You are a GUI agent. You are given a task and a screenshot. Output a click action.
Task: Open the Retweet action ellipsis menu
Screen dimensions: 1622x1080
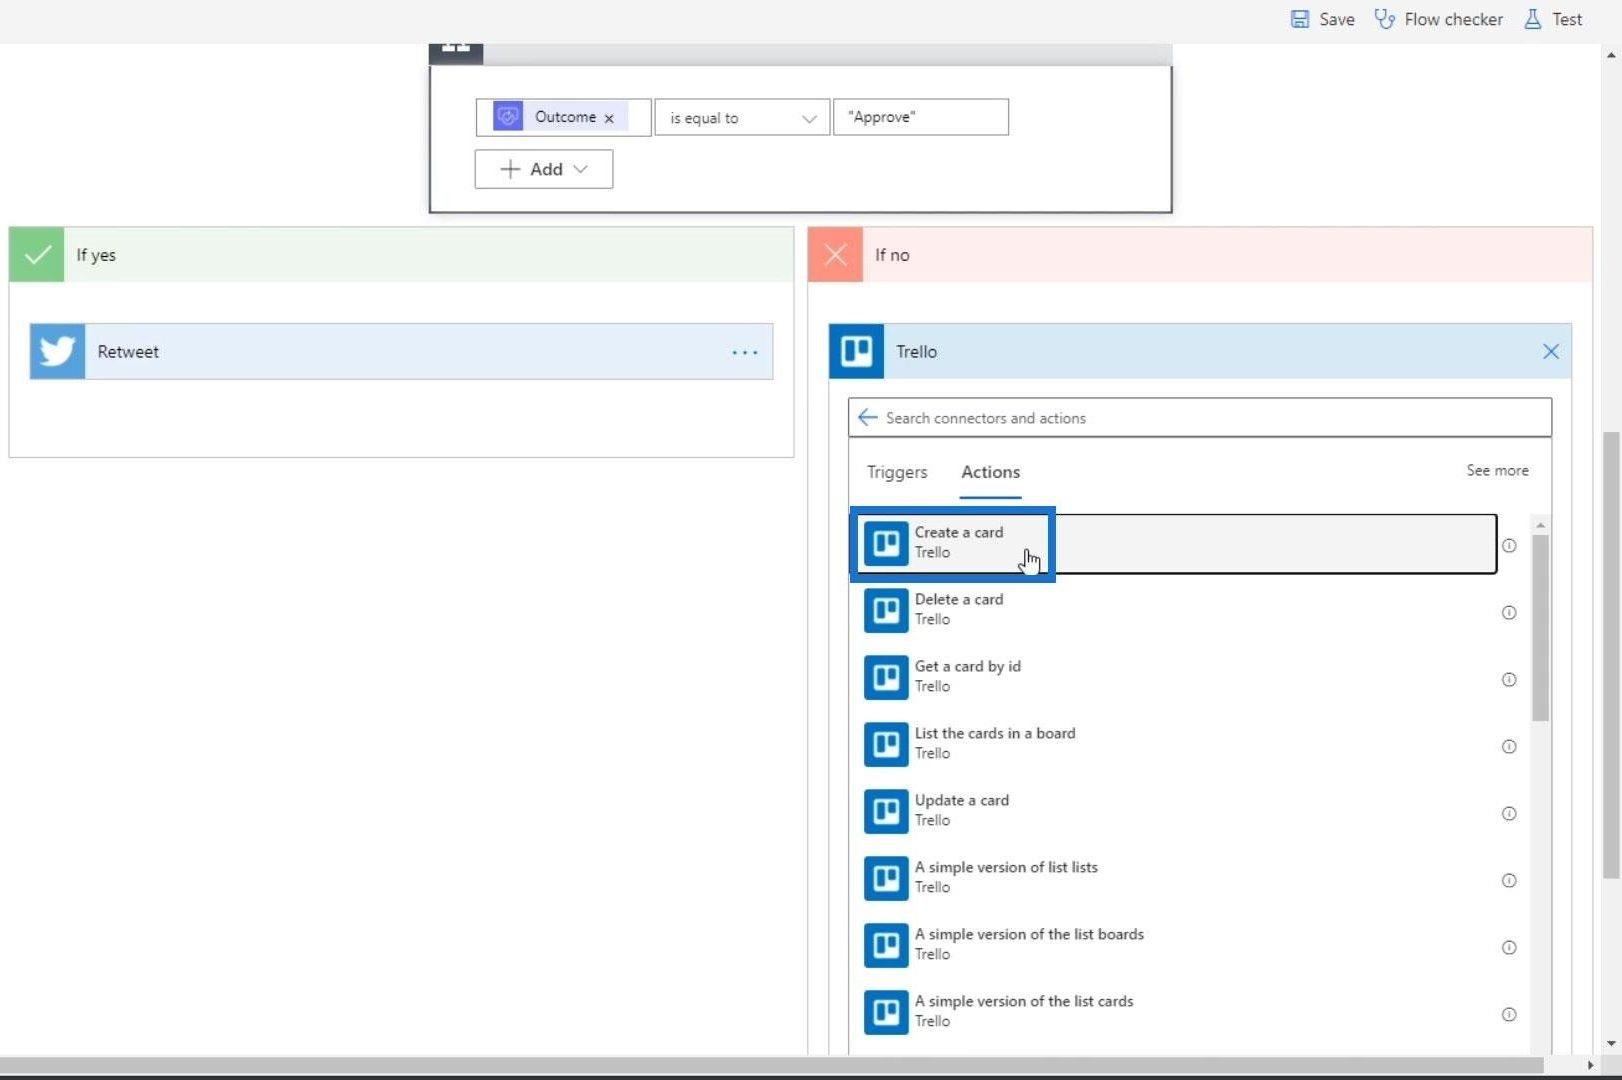[x=744, y=352]
